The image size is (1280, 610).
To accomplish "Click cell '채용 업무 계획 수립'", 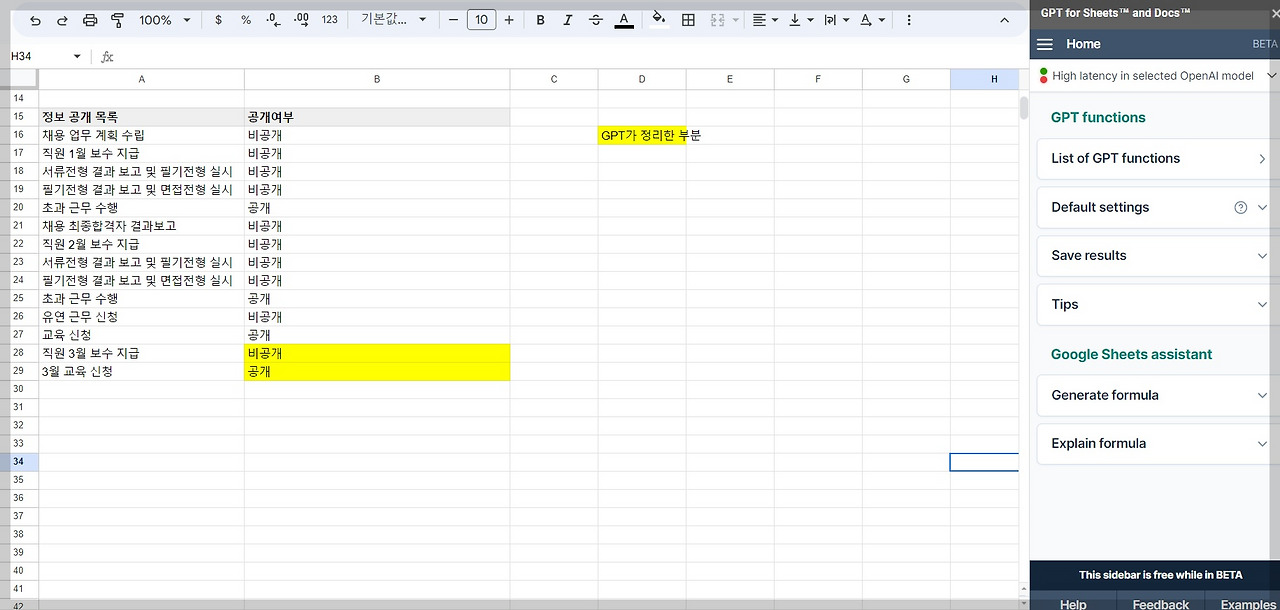I will coord(142,135).
